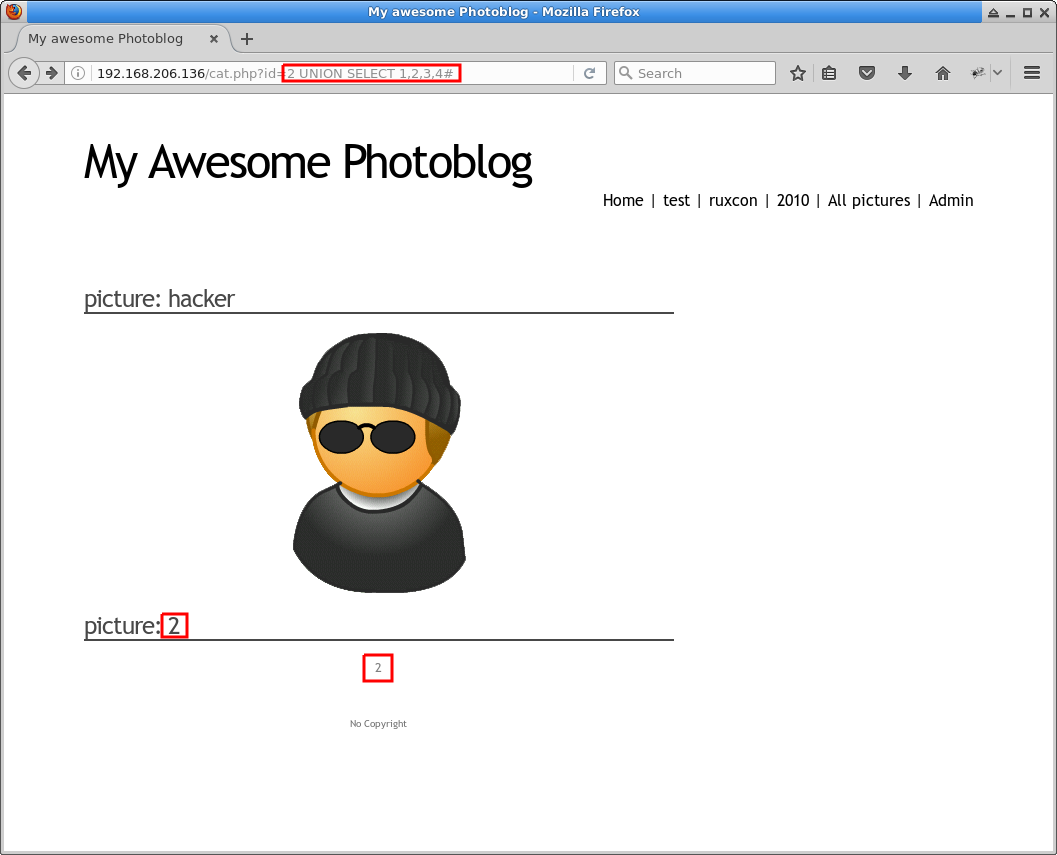Open the test category link
This screenshot has height=855, width=1057.
pyautogui.click(x=676, y=200)
